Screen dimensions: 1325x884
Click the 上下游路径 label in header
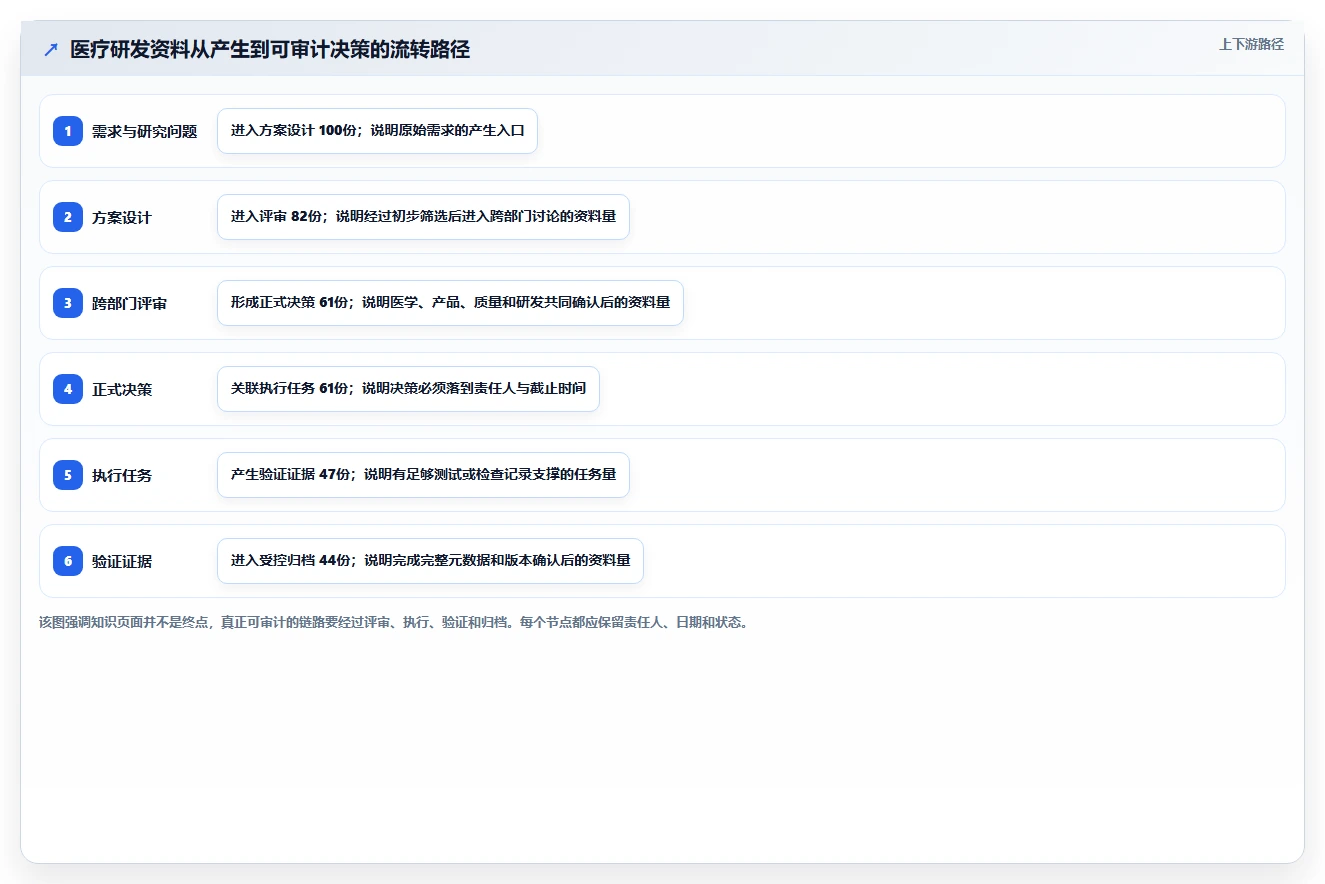tap(1251, 44)
